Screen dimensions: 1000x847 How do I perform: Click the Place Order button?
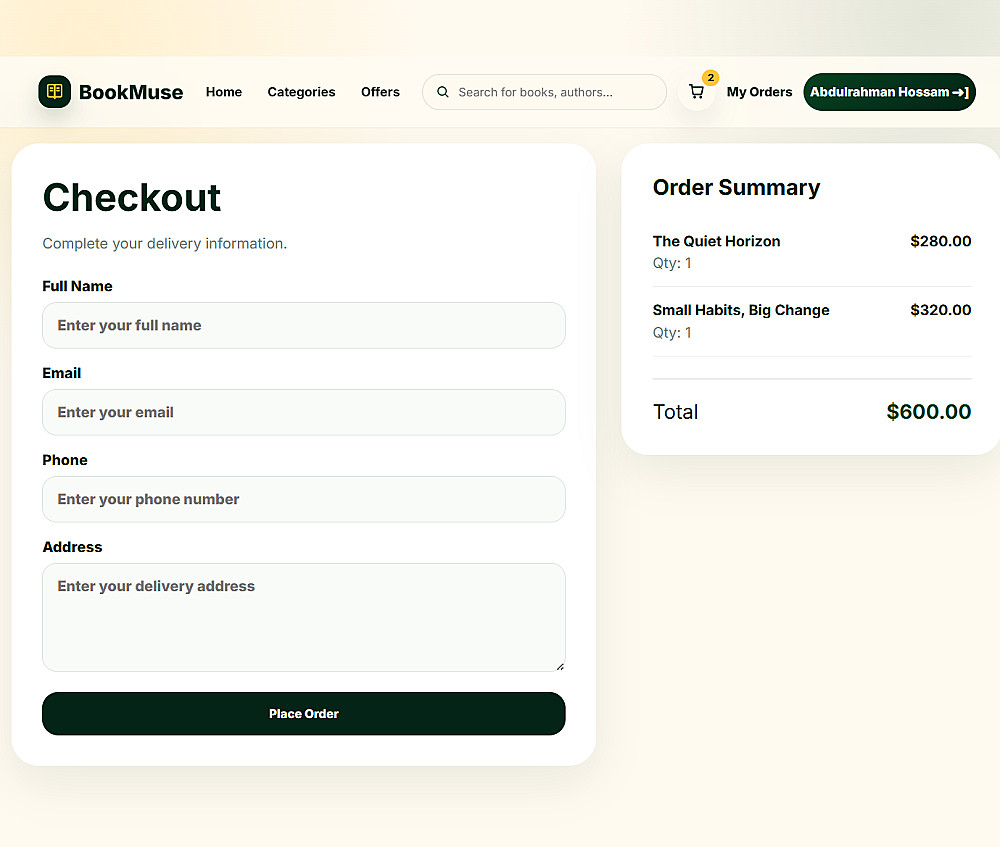pyautogui.click(x=304, y=714)
